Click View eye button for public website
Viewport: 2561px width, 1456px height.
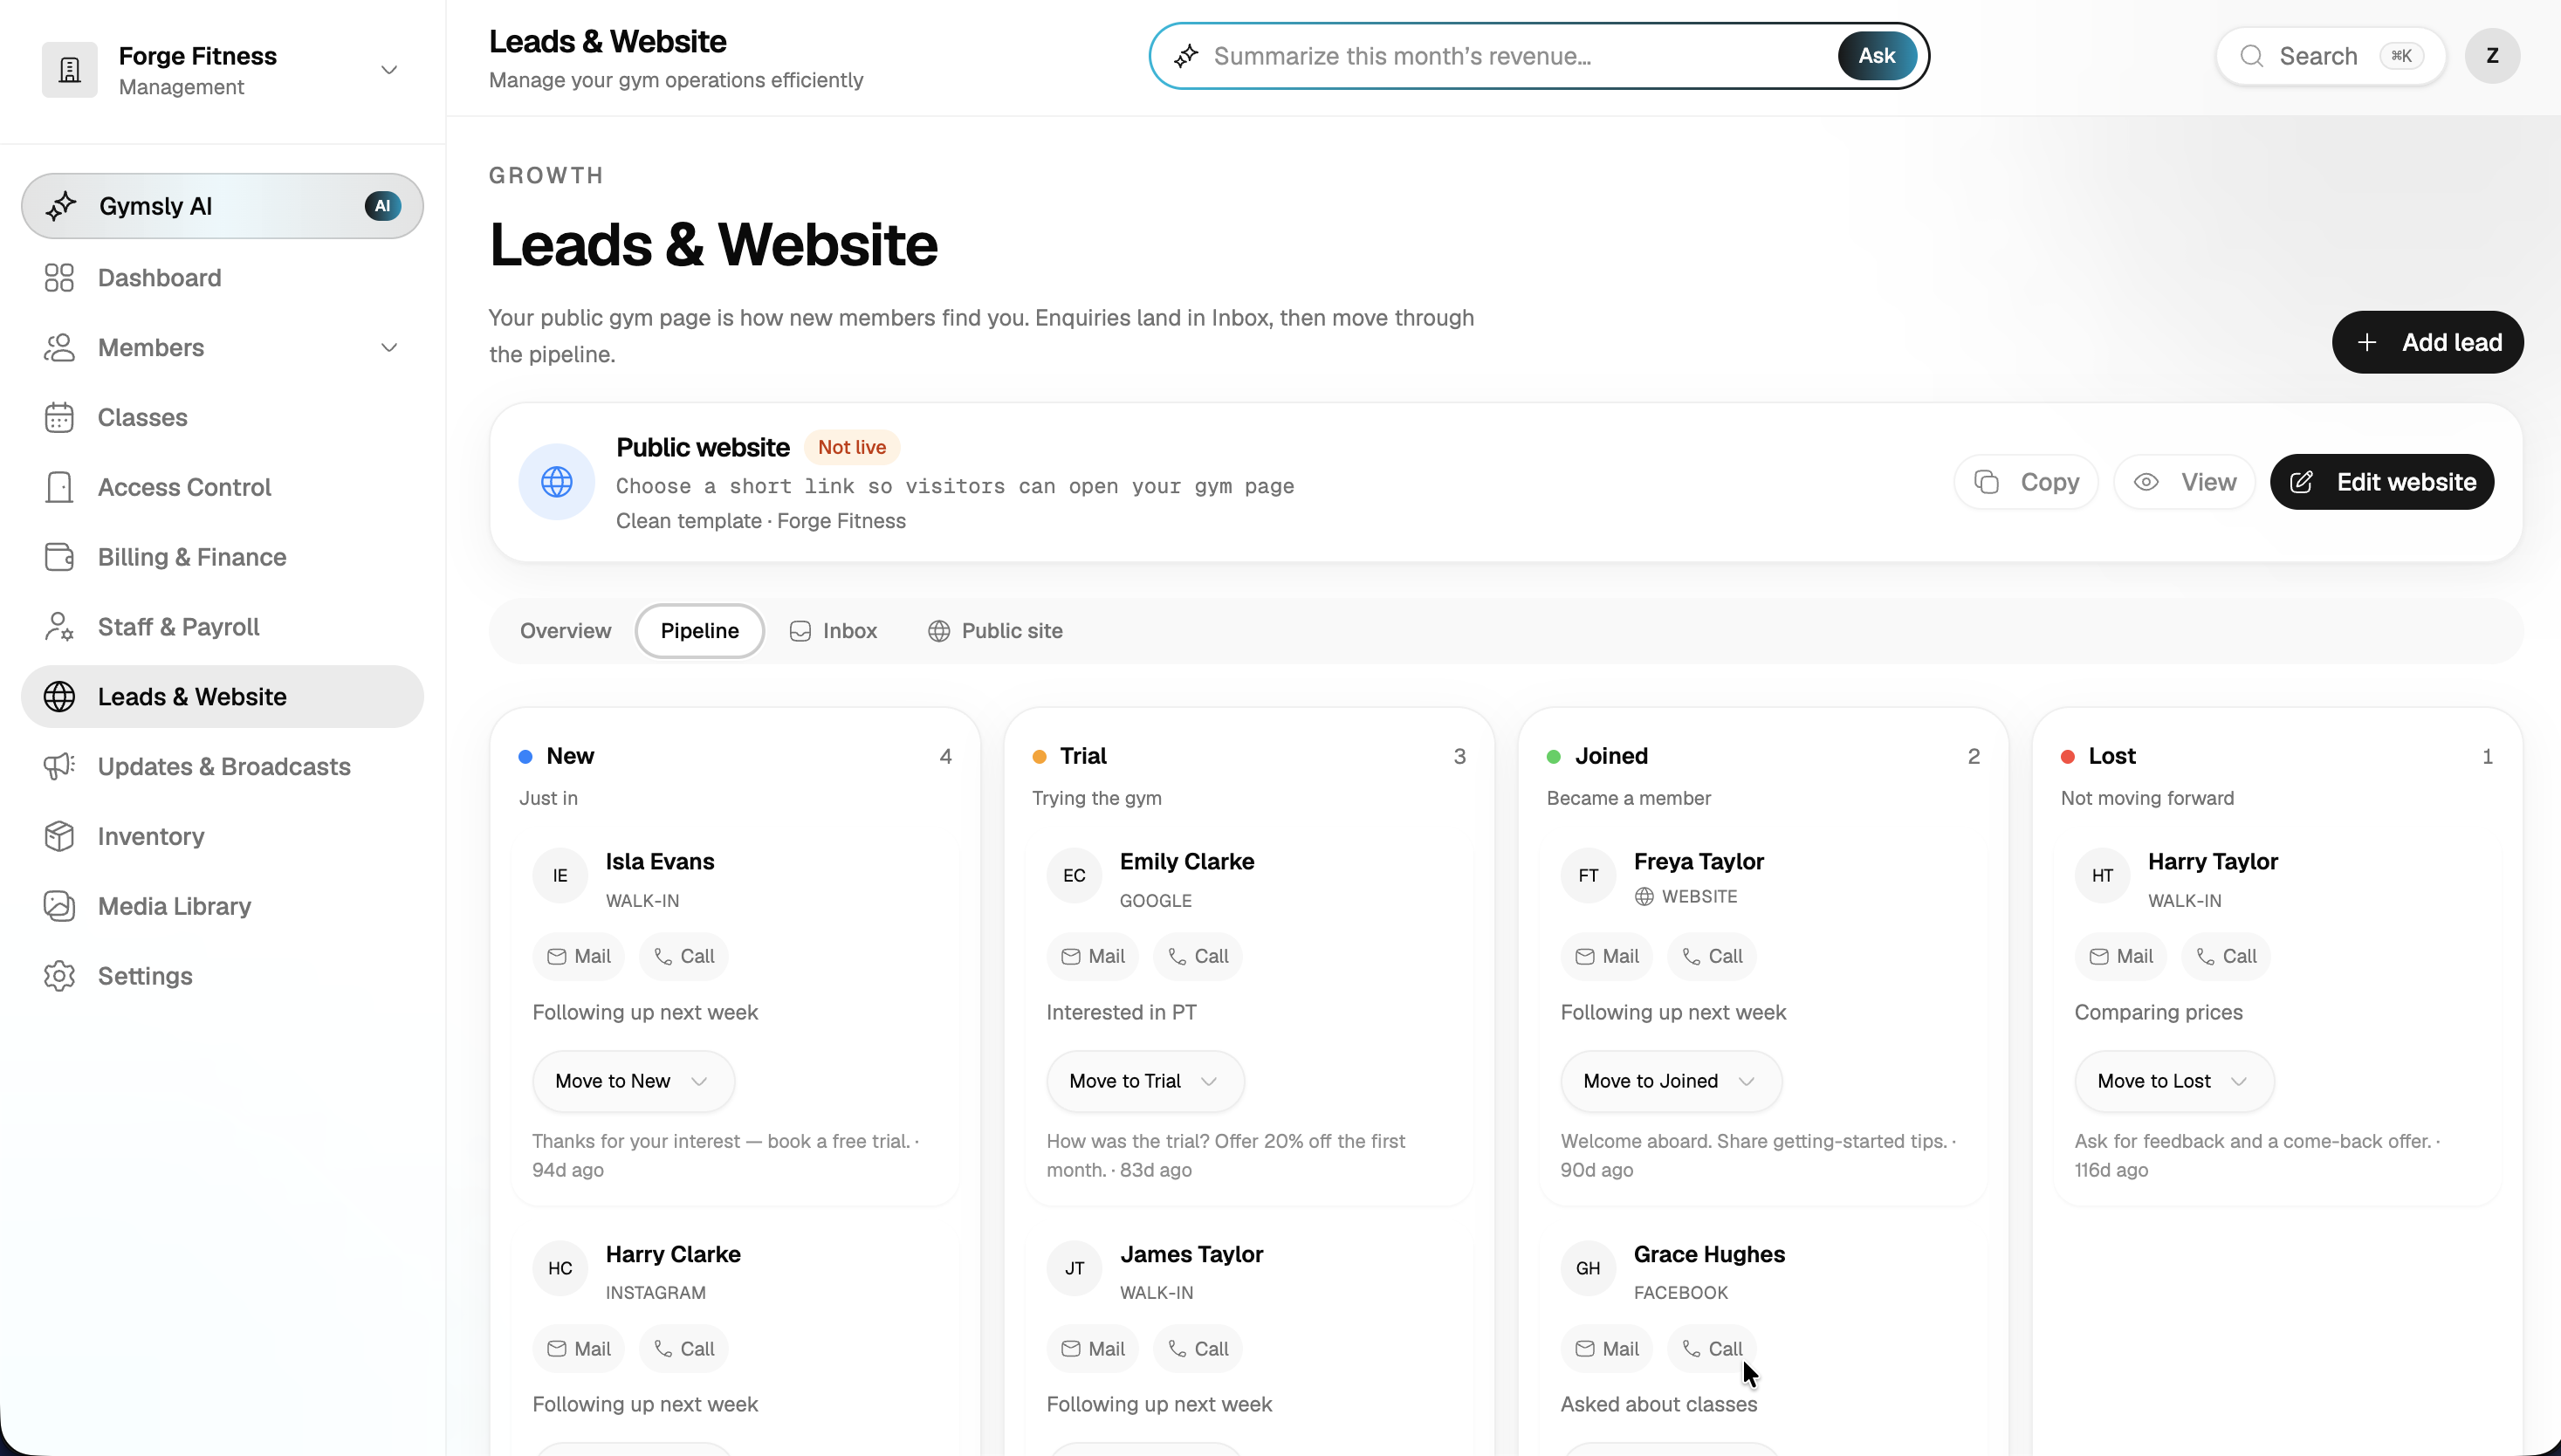[x=2184, y=482]
